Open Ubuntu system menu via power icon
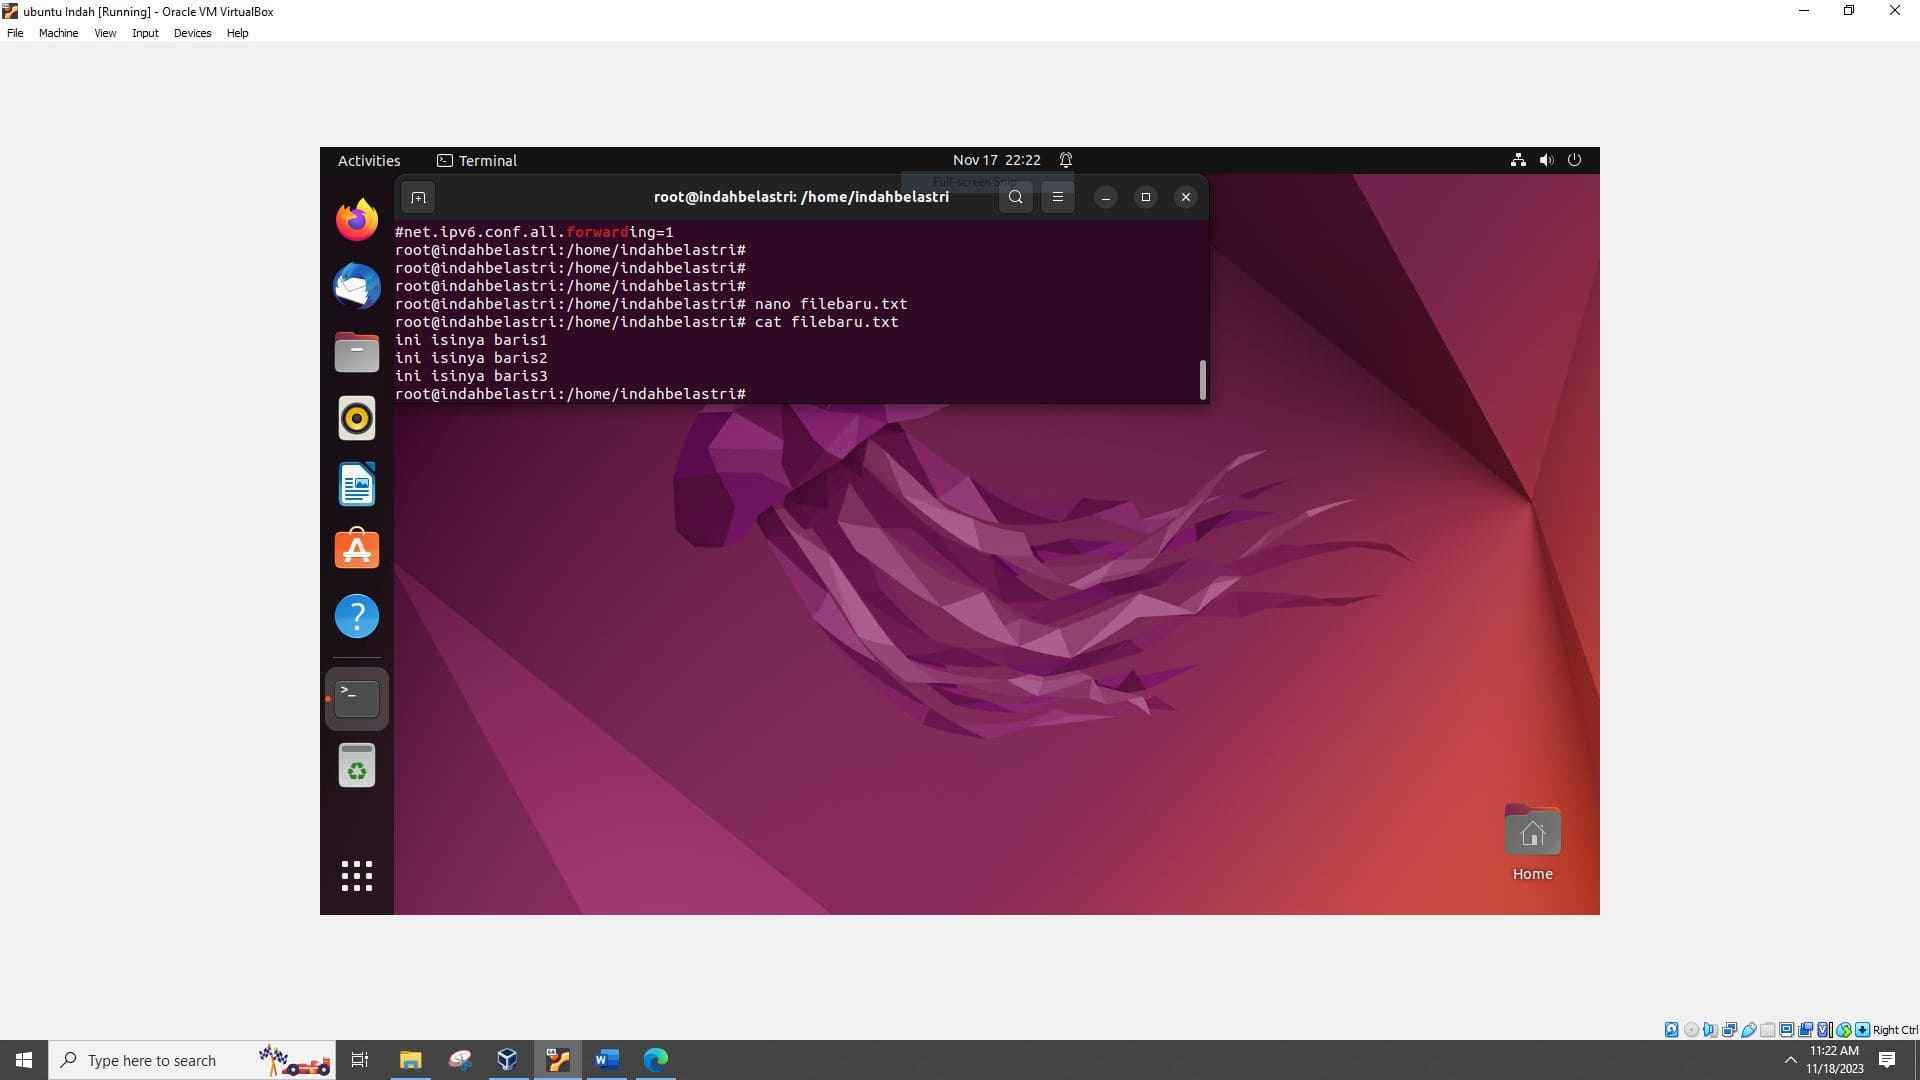The width and height of the screenshot is (1920, 1080). 1574,160
